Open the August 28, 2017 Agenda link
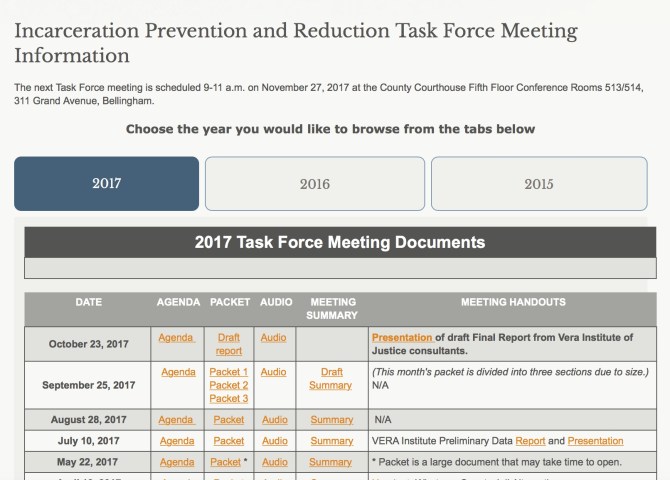 (176, 420)
